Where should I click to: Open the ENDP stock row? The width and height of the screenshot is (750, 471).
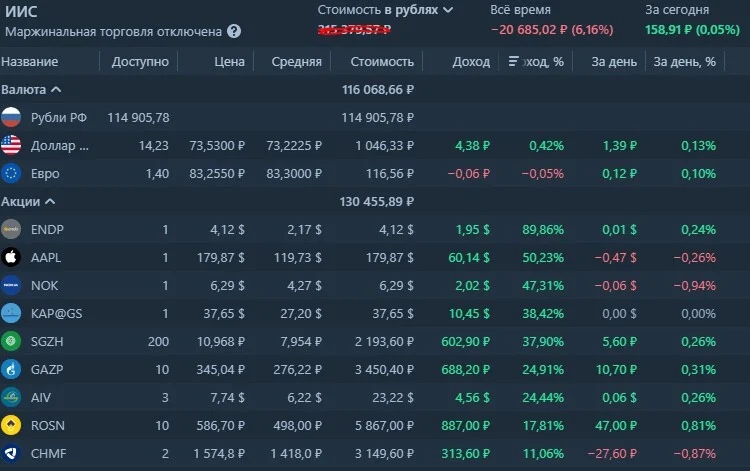click(x=363, y=230)
